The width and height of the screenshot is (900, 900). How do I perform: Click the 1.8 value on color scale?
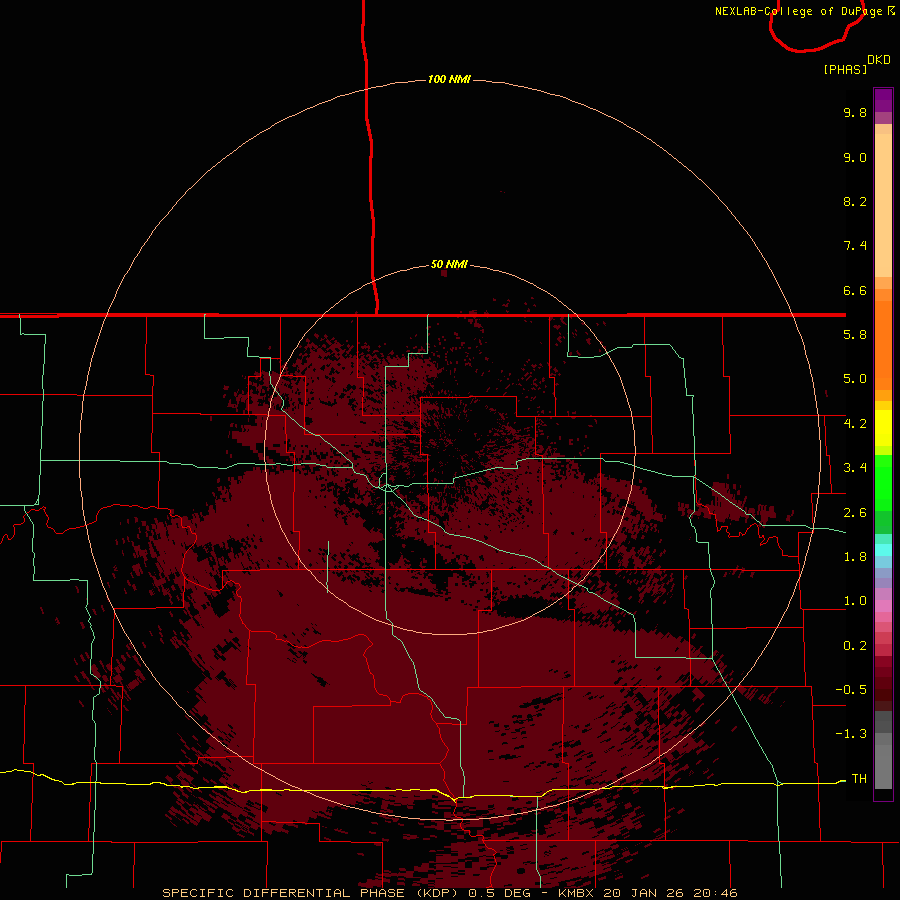coord(855,557)
